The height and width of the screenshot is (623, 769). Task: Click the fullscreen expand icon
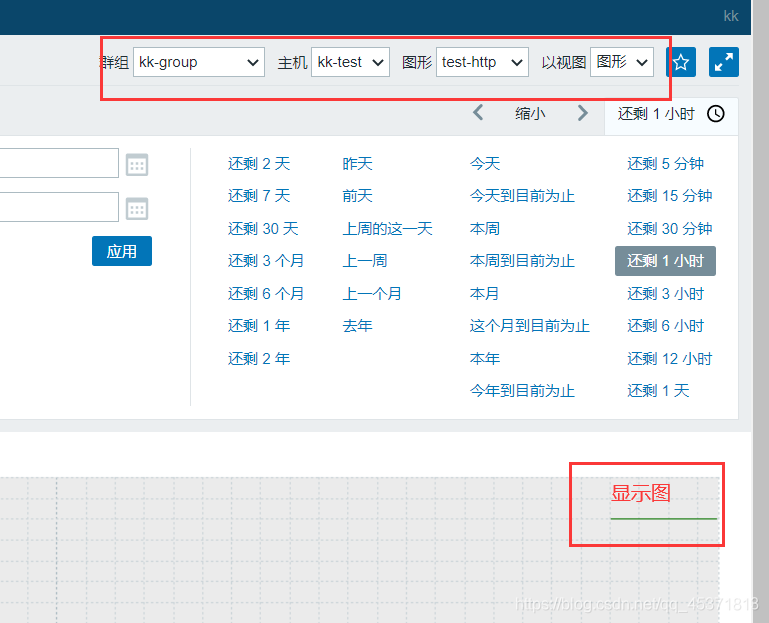(723, 62)
